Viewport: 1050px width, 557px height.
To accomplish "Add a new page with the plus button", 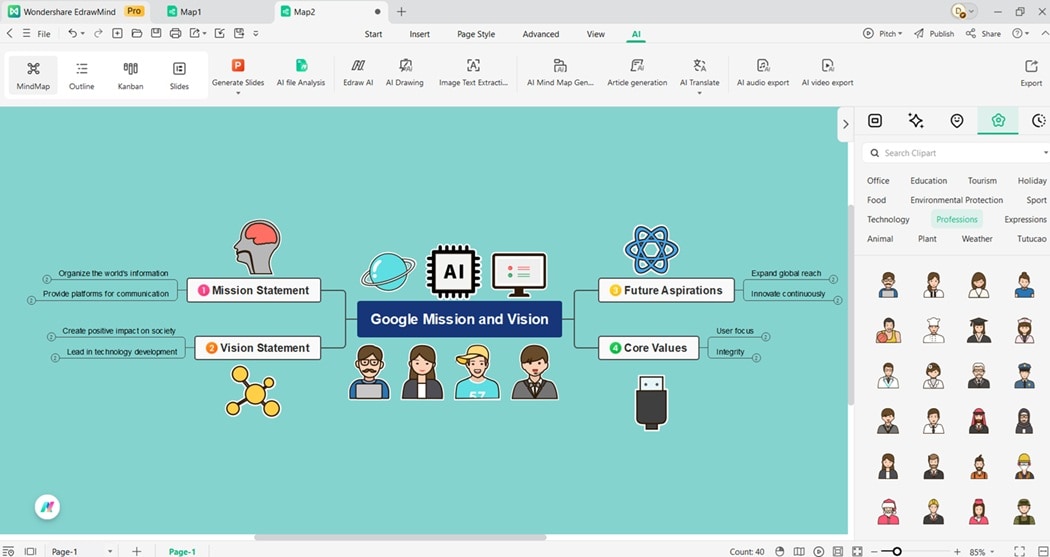I will (x=137, y=552).
